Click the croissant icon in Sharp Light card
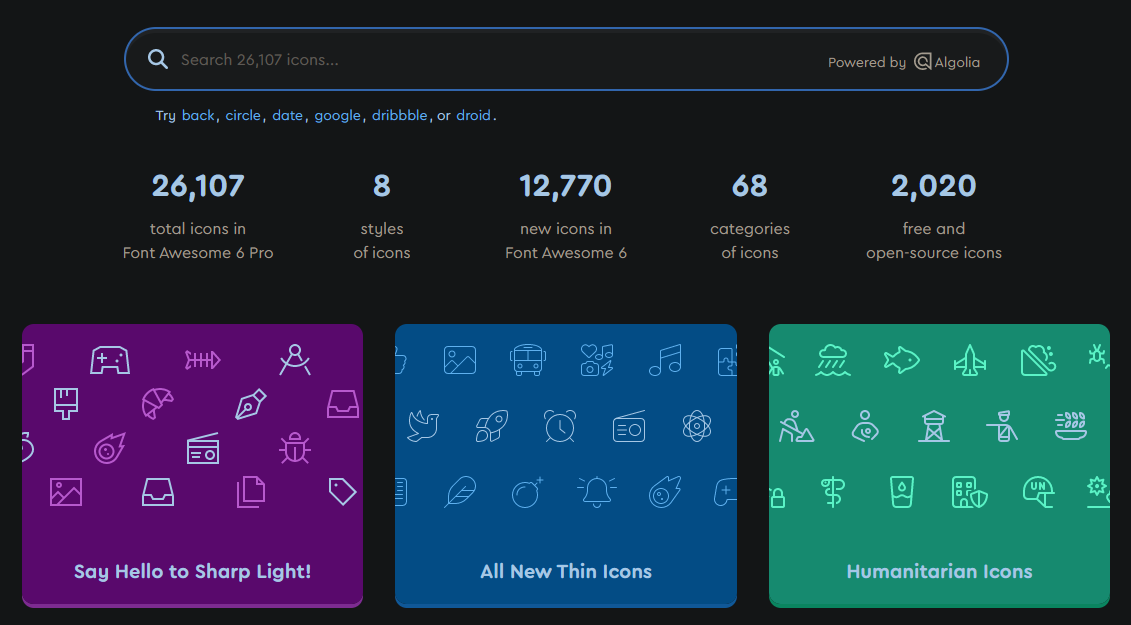1131x625 pixels. 157,403
